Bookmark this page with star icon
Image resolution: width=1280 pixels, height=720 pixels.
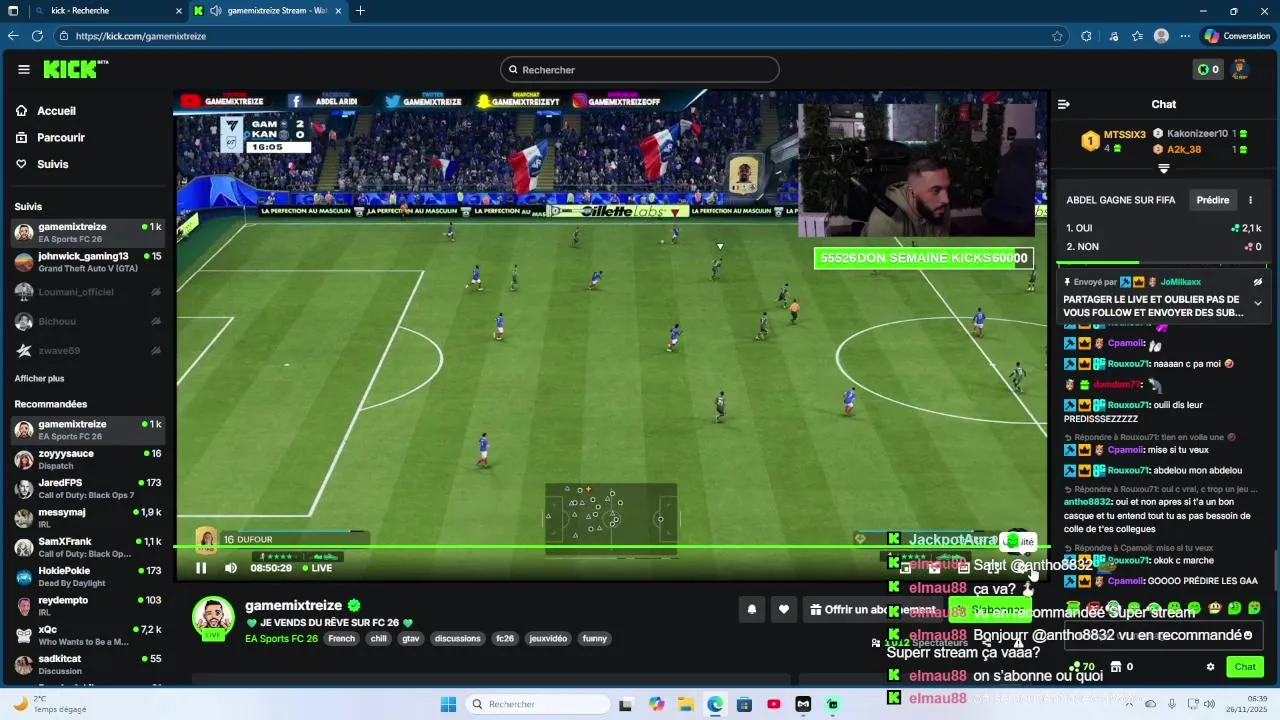tap(1057, 36)
